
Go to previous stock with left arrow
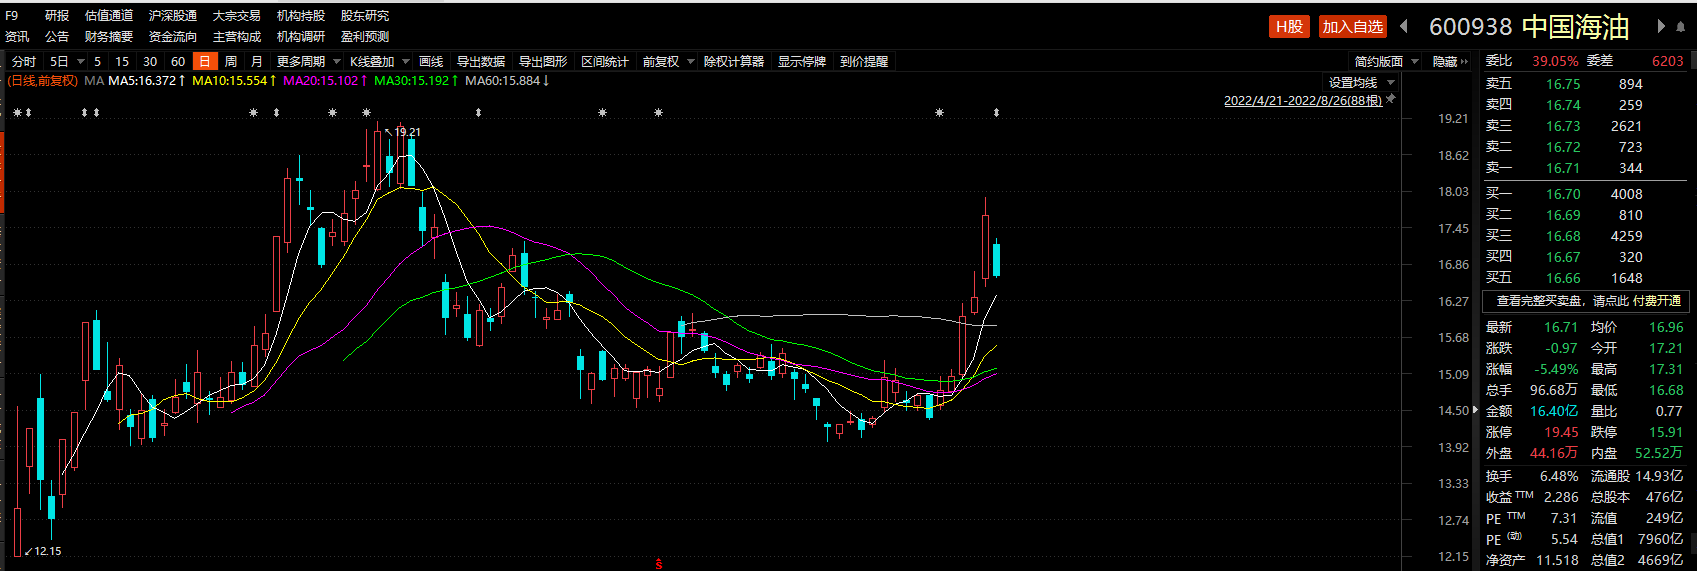(x=1404, y=26)
